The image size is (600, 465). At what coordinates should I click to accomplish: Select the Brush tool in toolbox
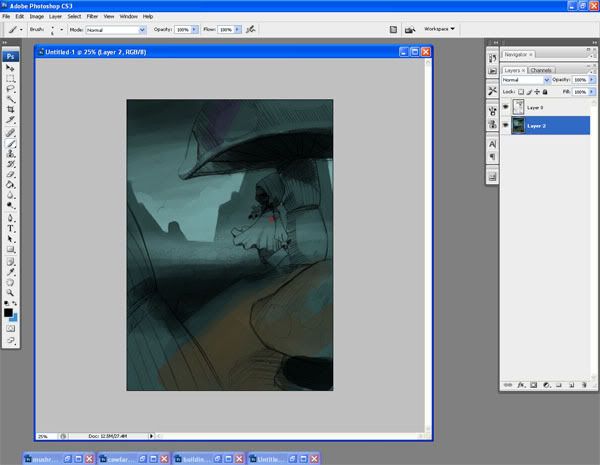[x=10, y=144]
